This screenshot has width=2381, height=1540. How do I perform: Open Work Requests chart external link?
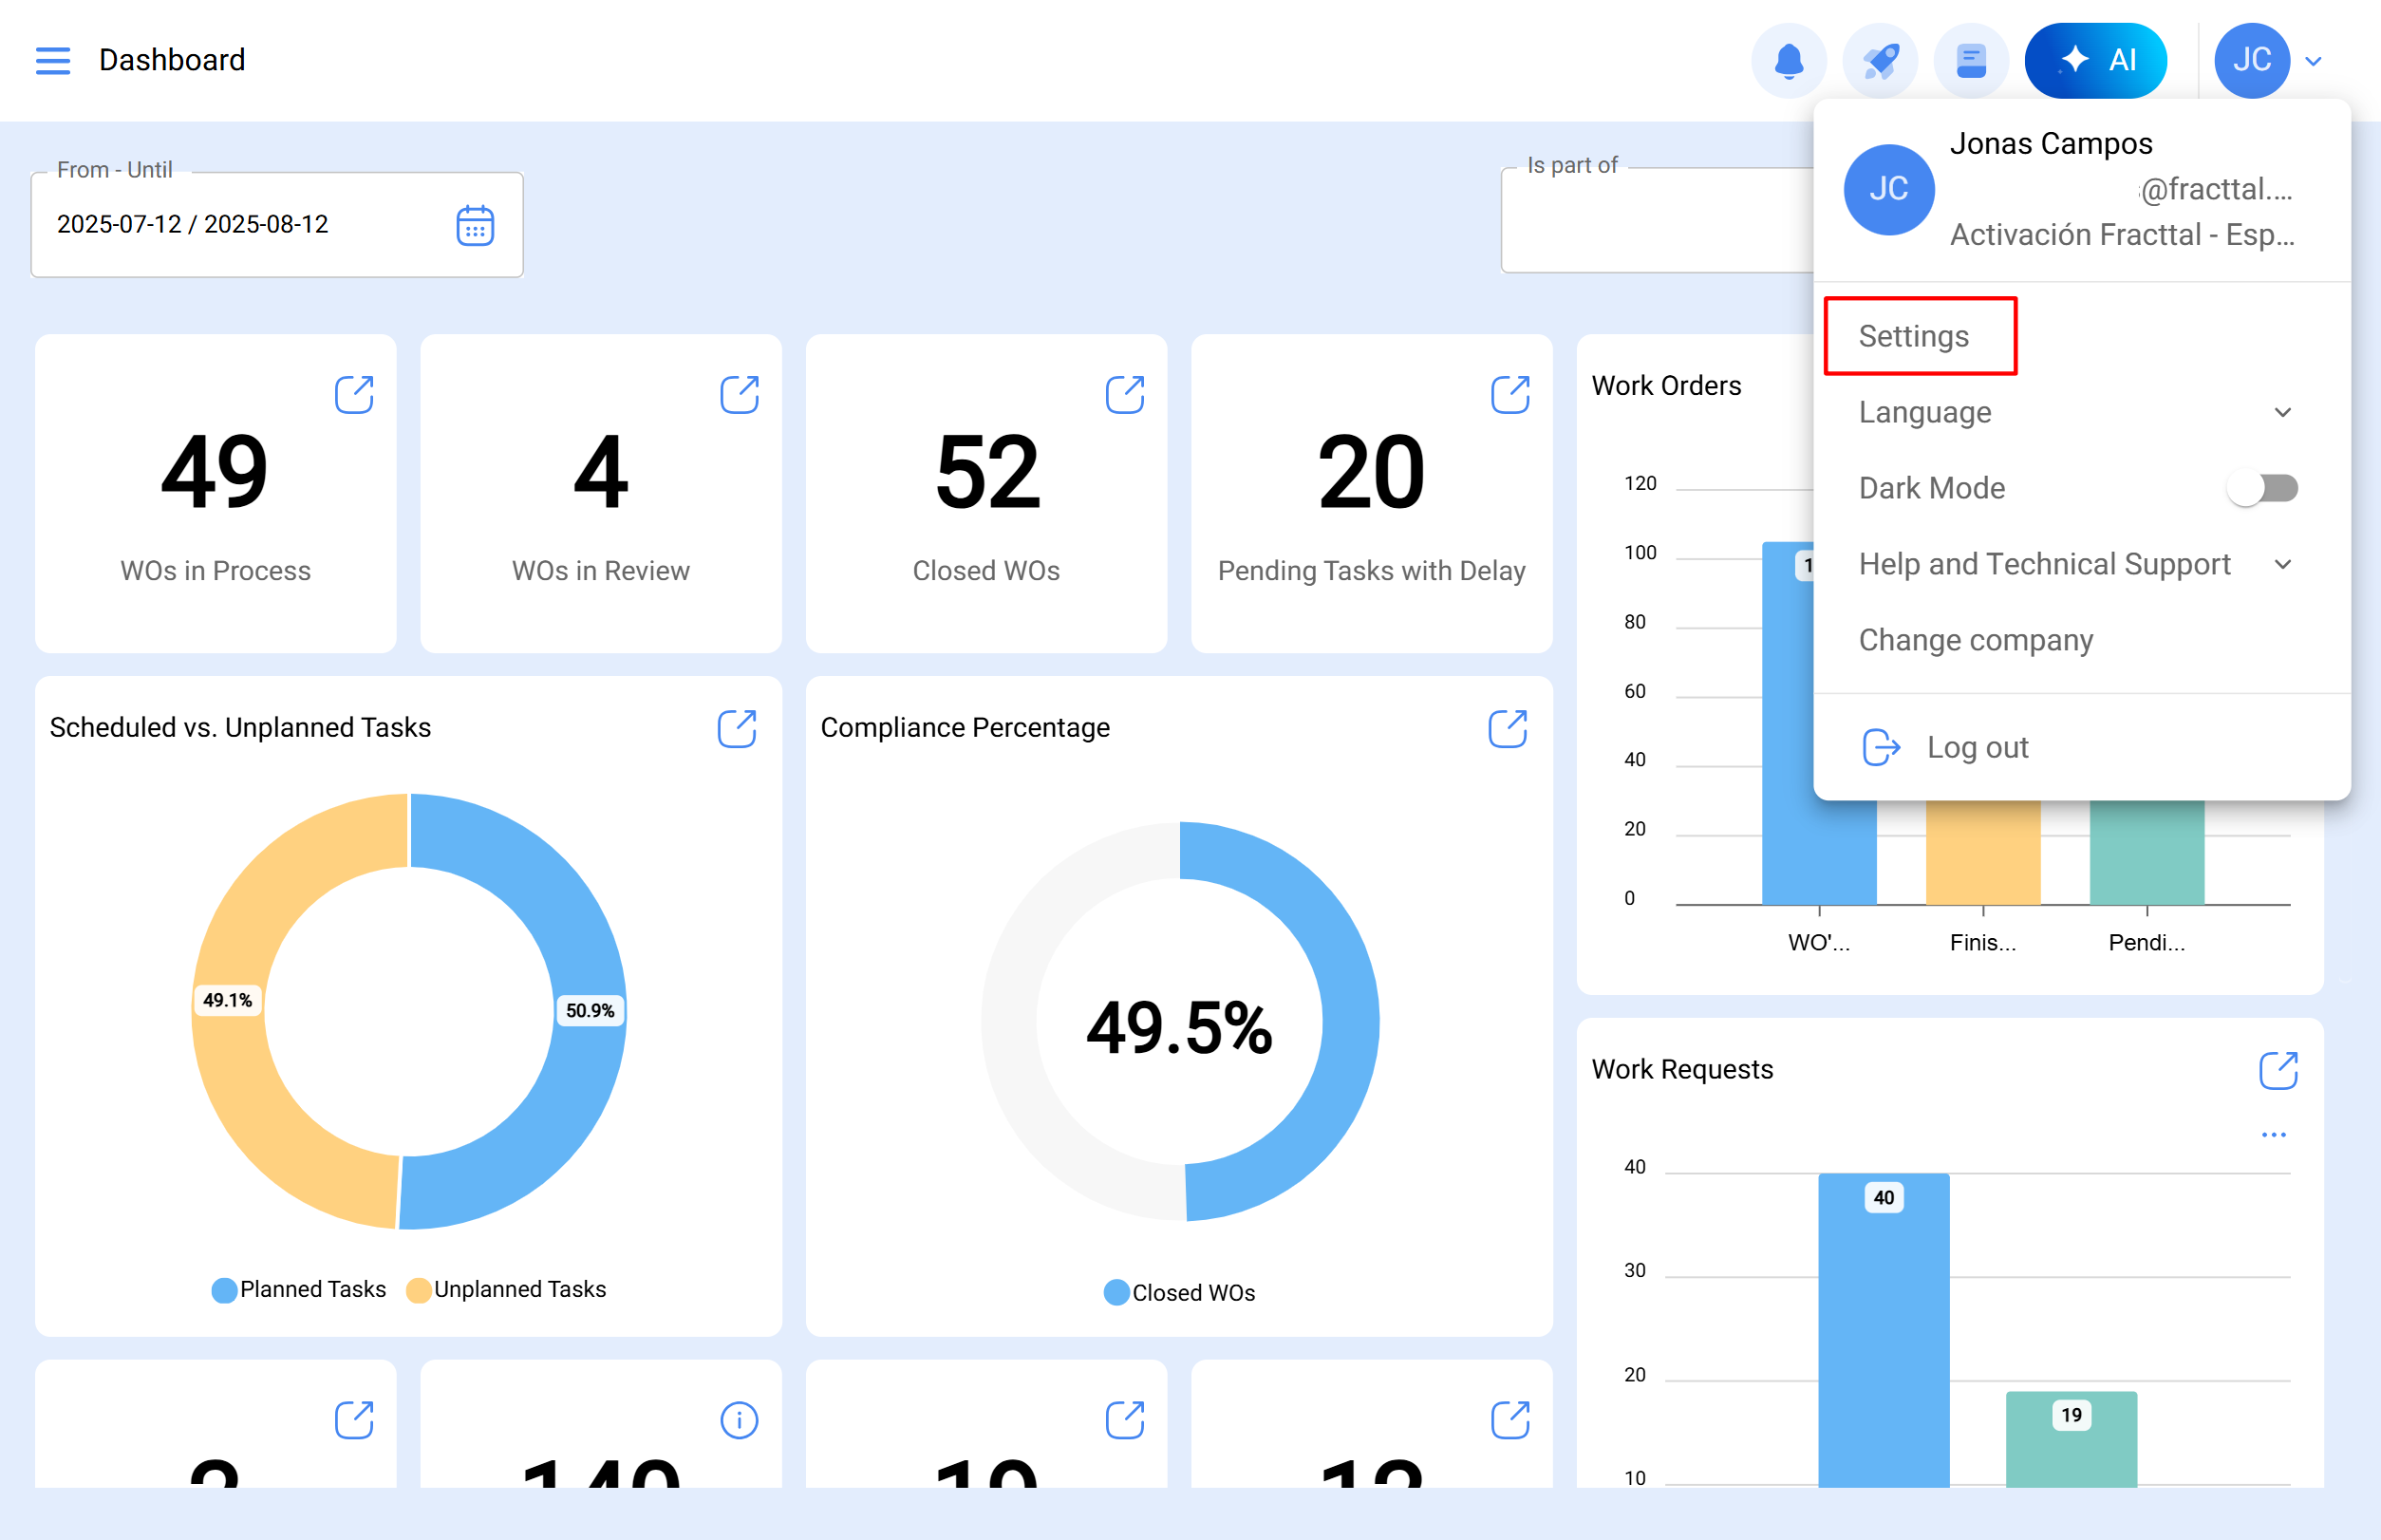coord(2278,1070)
